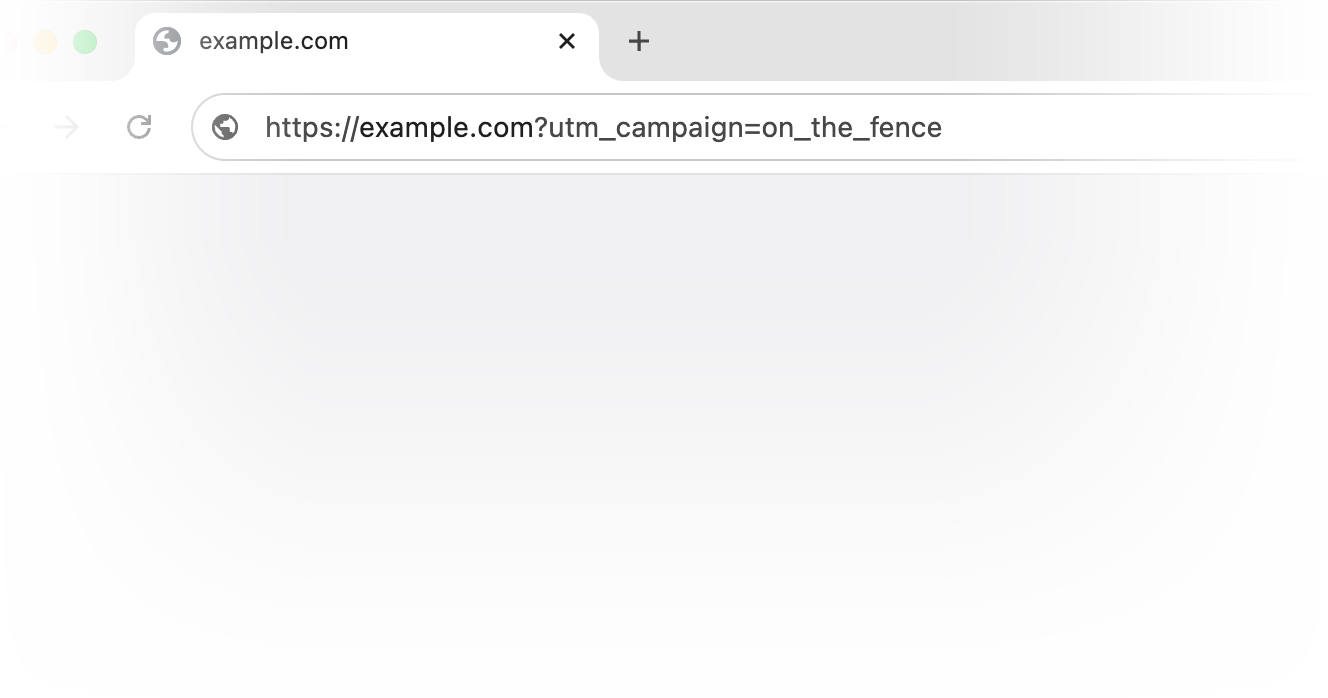Click the green fullscreen window button

(85, 42)
